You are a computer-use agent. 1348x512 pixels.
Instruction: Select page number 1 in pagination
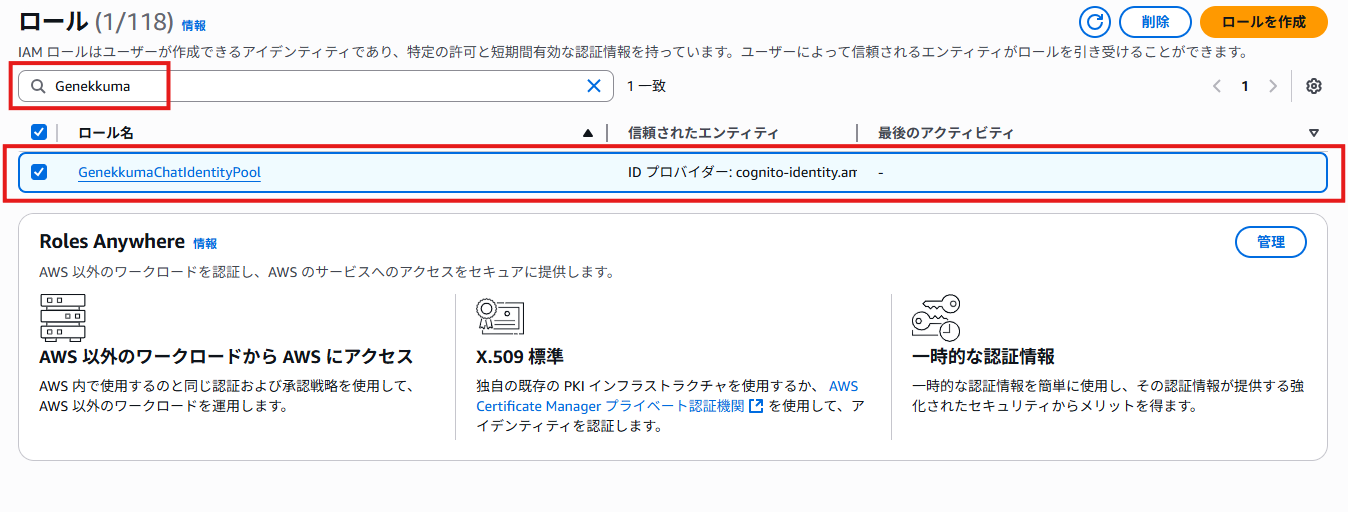point(1245,86)
